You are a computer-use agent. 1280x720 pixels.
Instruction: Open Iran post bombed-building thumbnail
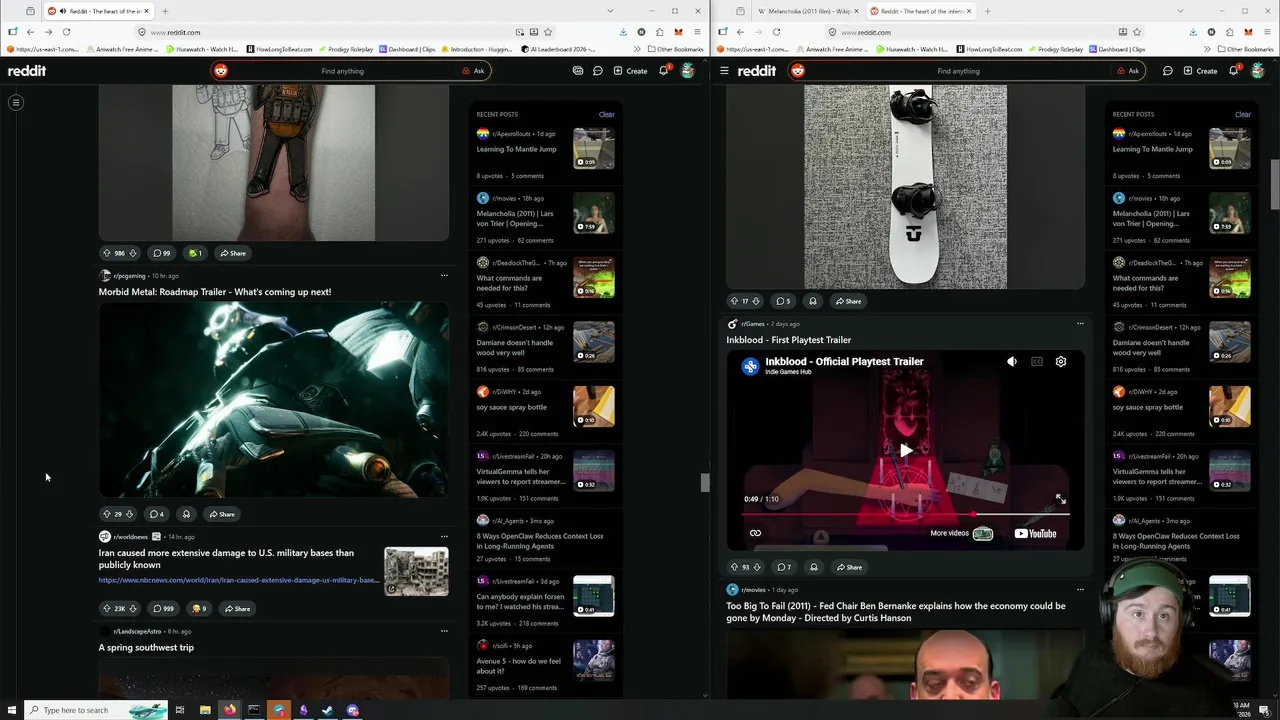(x=416, y=571)
